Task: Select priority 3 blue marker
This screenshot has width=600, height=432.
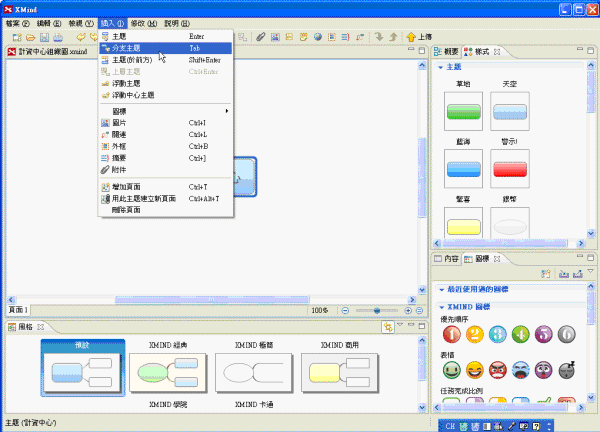Action: click(x=497, y=334)
